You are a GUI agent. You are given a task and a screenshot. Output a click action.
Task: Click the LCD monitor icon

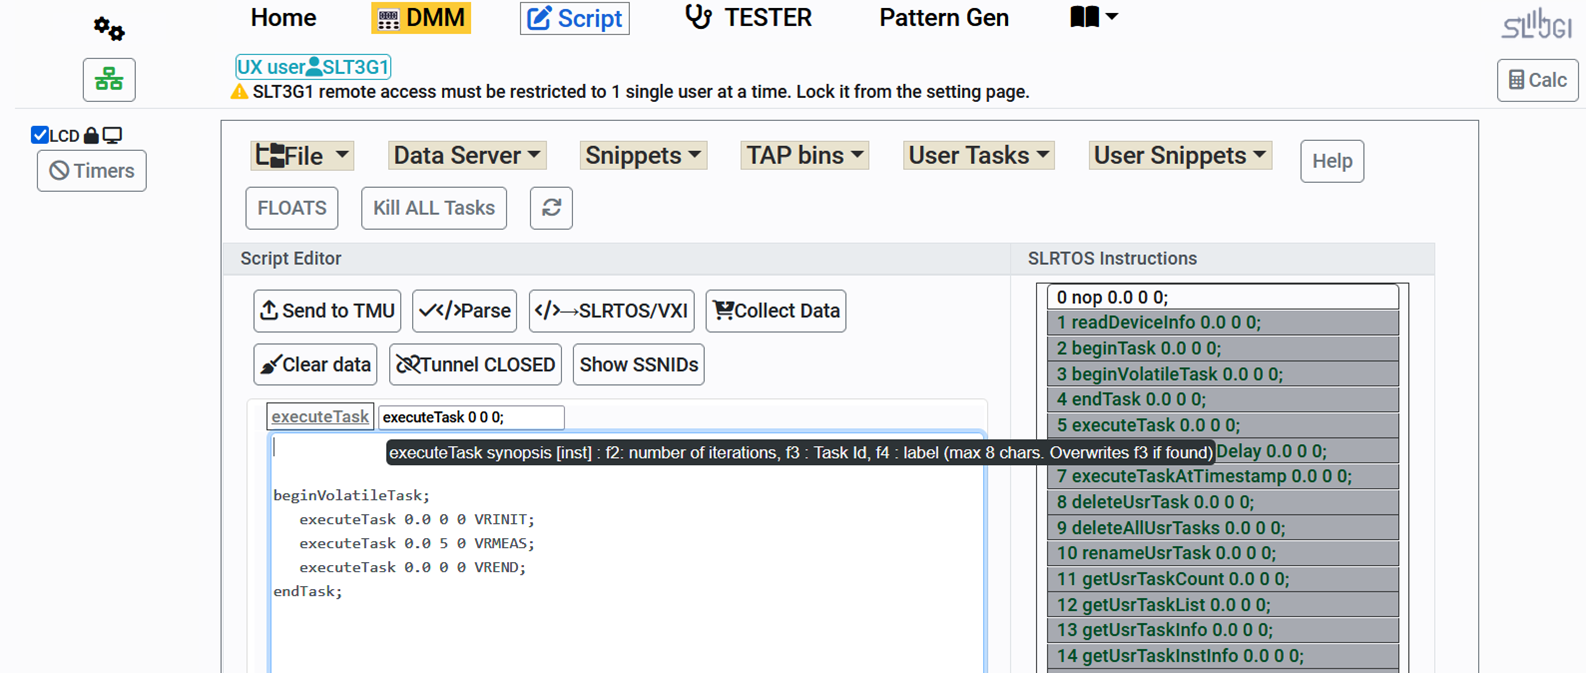[x=113, y=135]
